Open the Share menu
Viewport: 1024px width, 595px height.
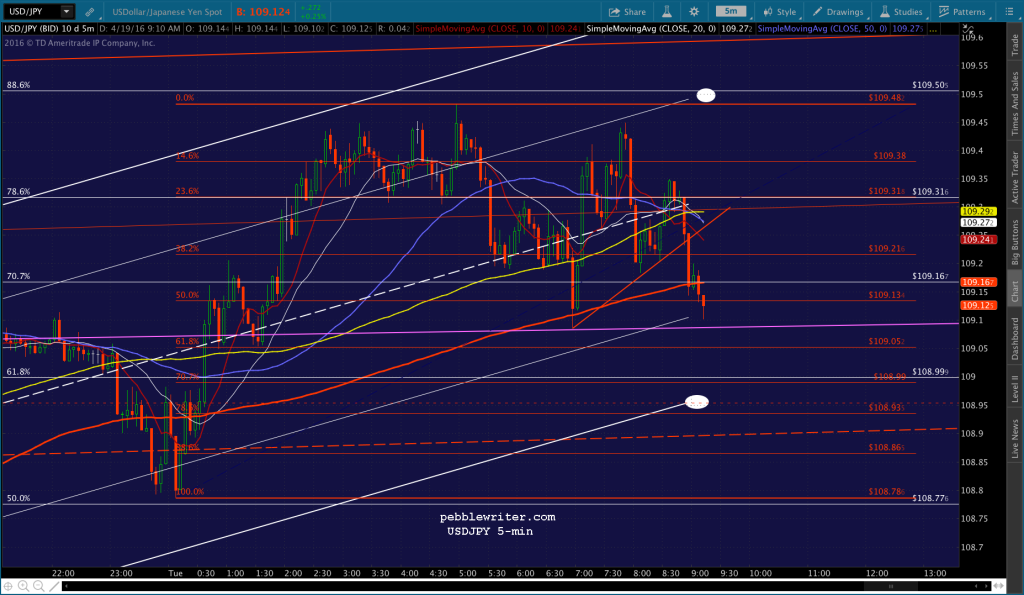[x=627, y=12]
